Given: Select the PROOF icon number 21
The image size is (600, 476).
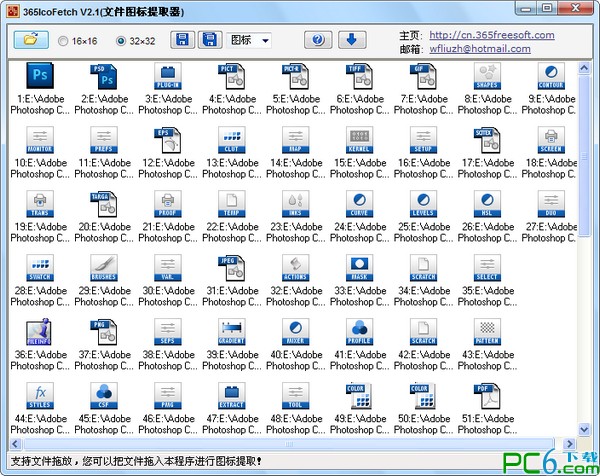Looking at the screenshot, I should [168, 204].
